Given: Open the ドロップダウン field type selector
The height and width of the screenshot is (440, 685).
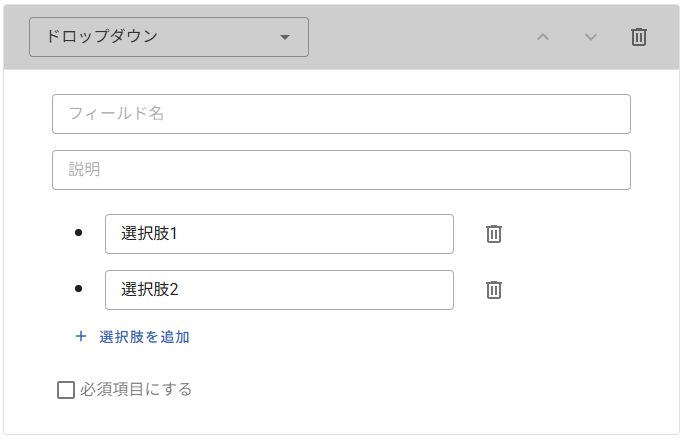Looking at the screenshot, I should point(168,37).
